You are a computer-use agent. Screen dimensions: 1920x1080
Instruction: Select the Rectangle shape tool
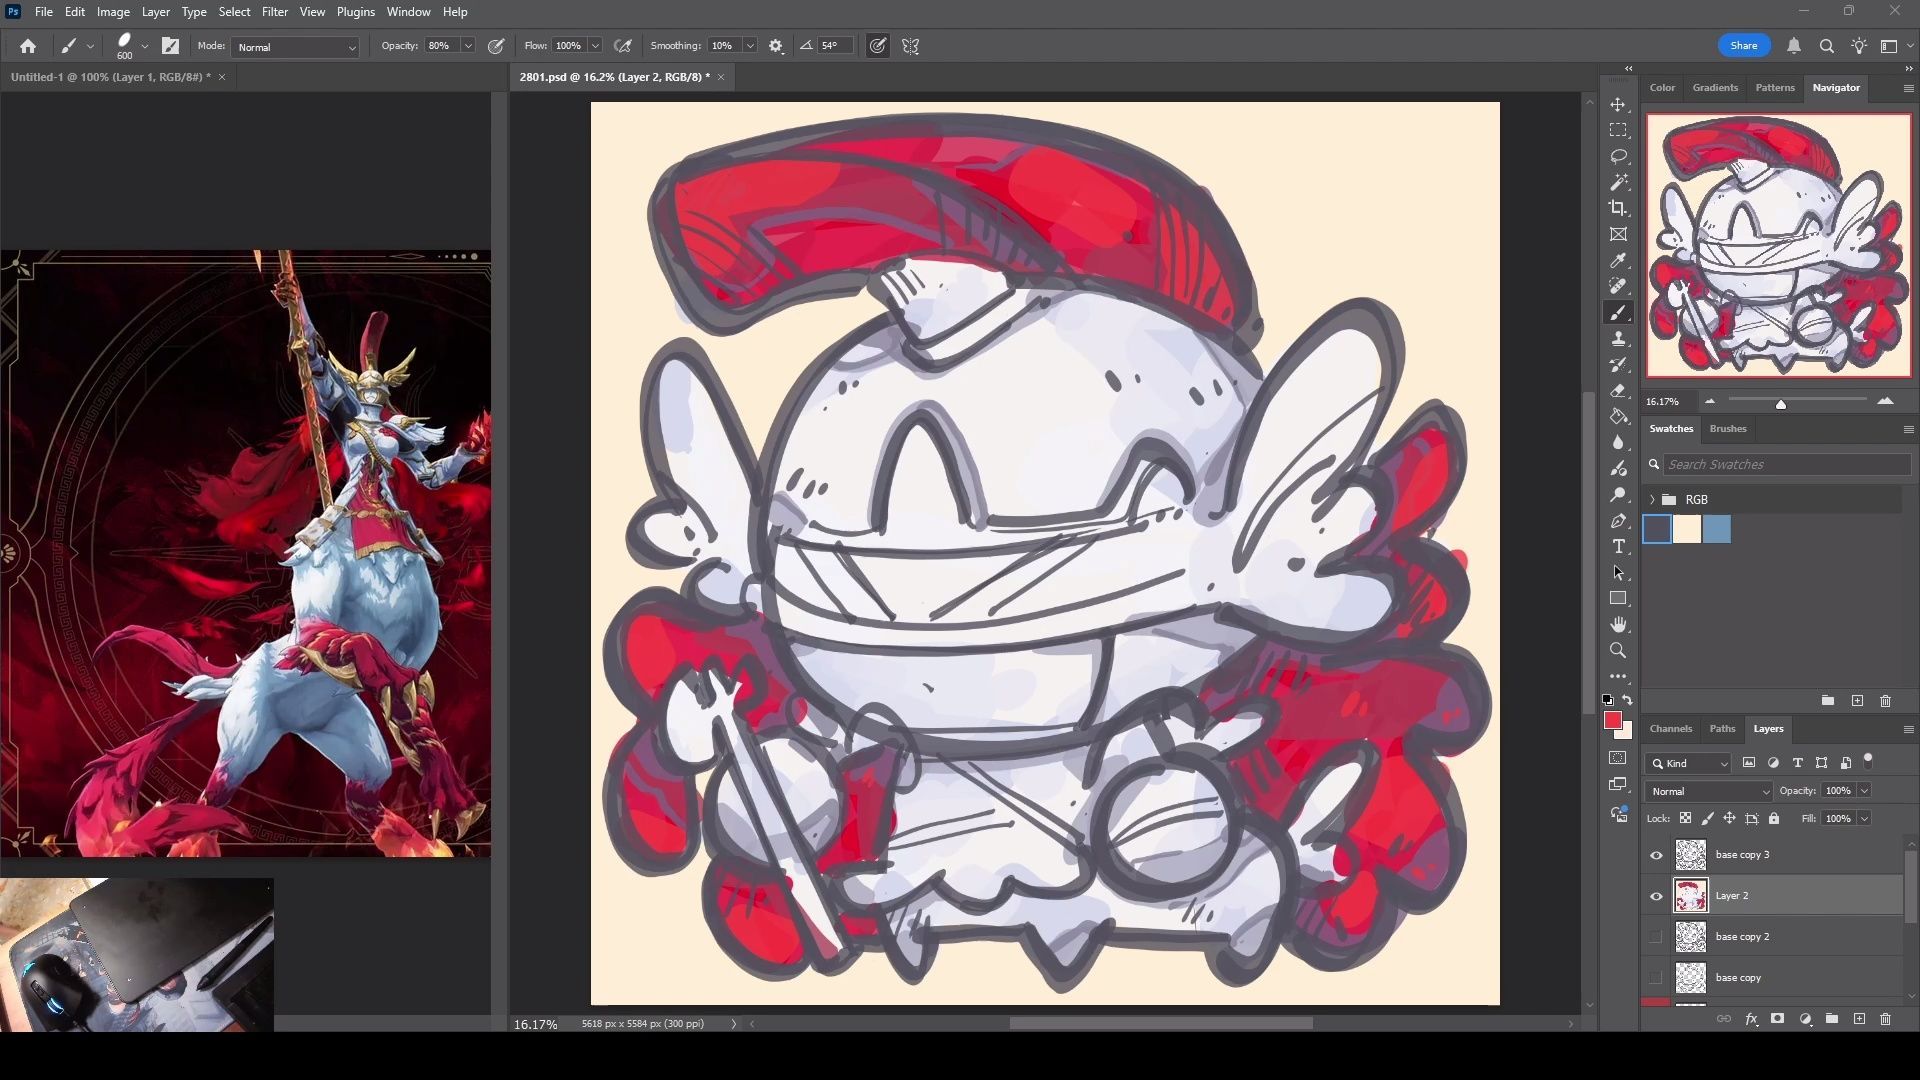[x=1618, y=599]
